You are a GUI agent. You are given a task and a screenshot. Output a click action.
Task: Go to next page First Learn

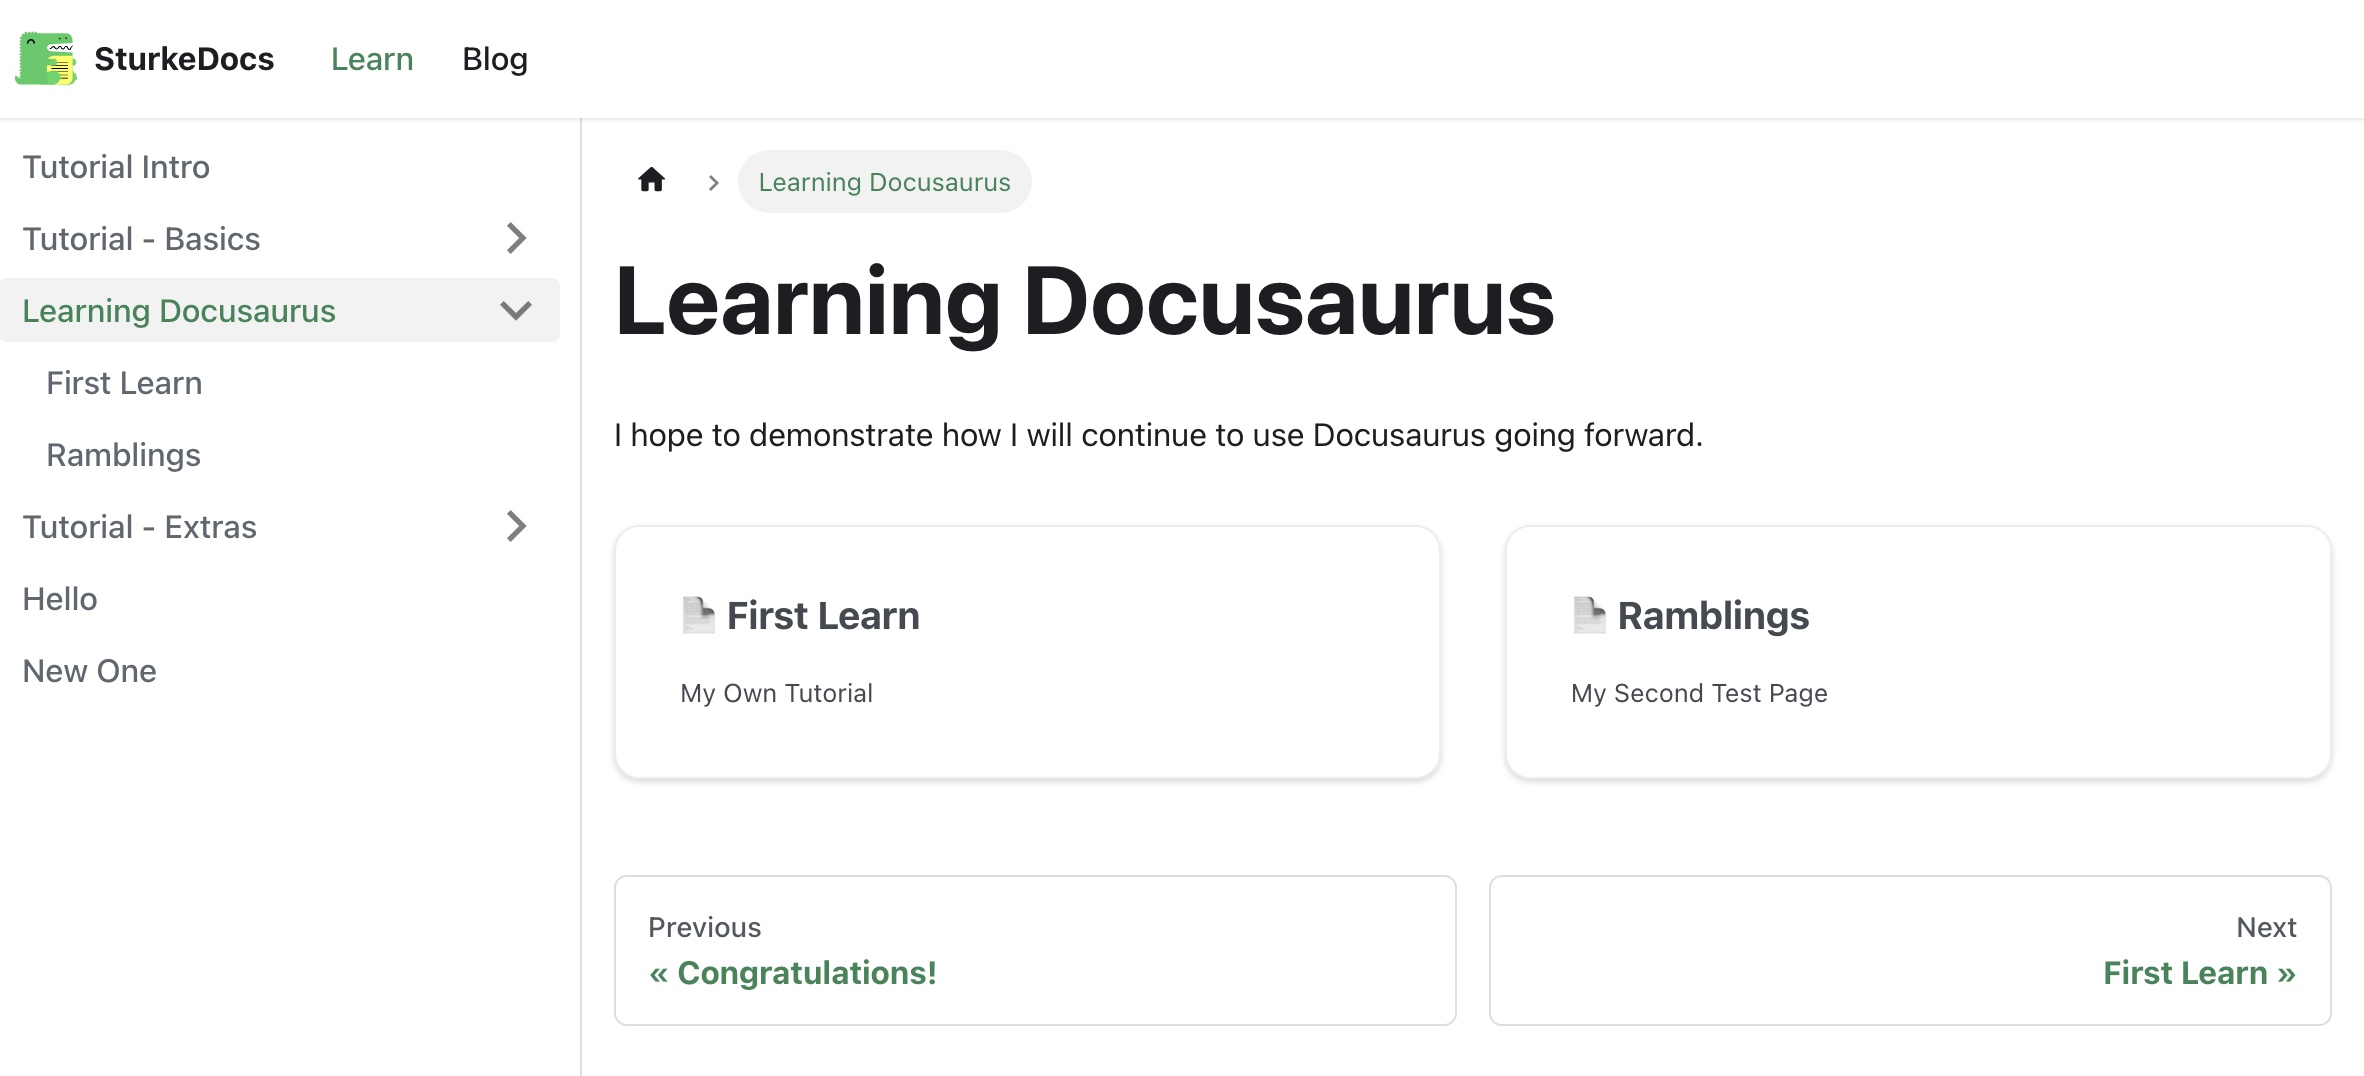click(1910, 950)
